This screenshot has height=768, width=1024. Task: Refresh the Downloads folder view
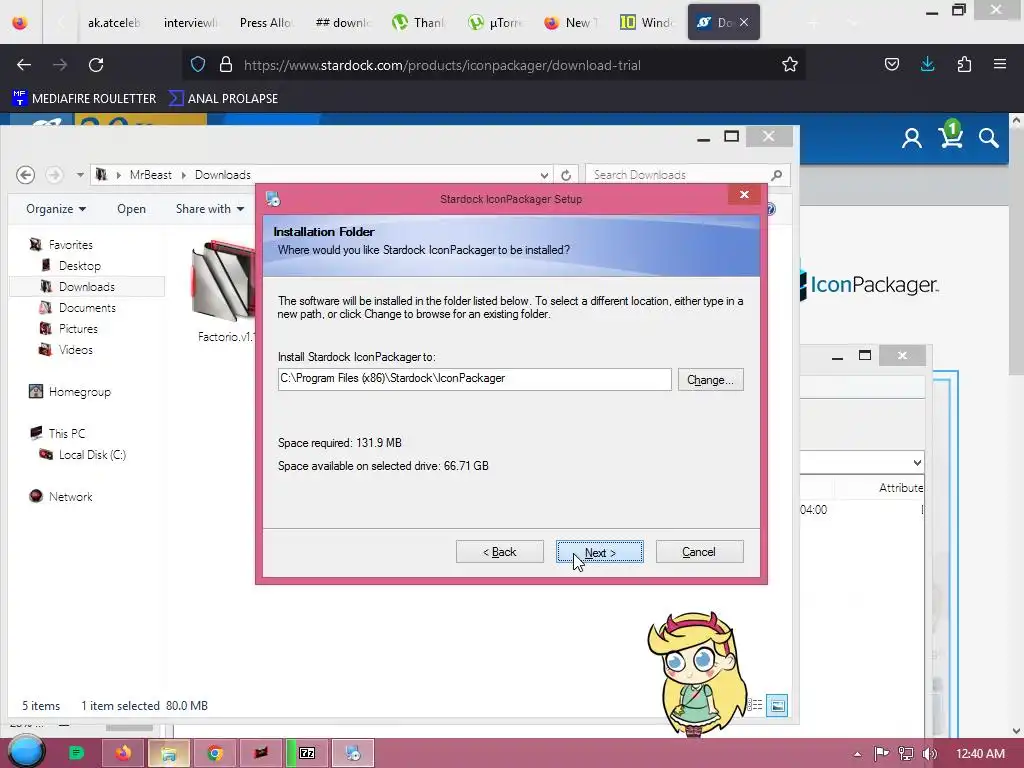(x=566, y=175)
